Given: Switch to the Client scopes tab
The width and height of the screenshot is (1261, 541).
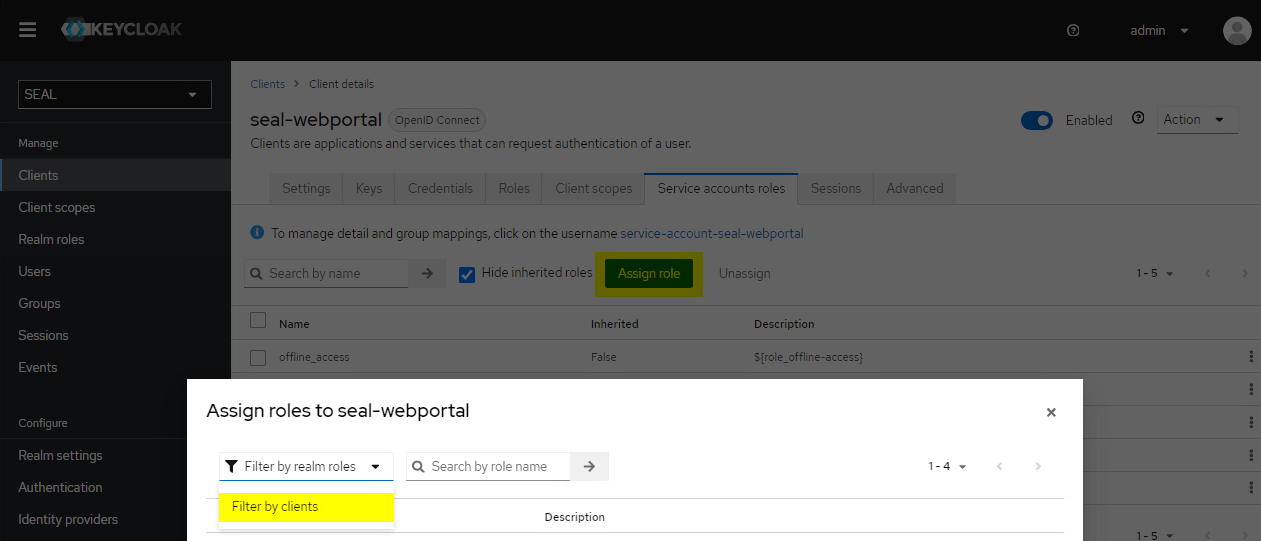Looking at the screenshot, I should click(593, 188).
